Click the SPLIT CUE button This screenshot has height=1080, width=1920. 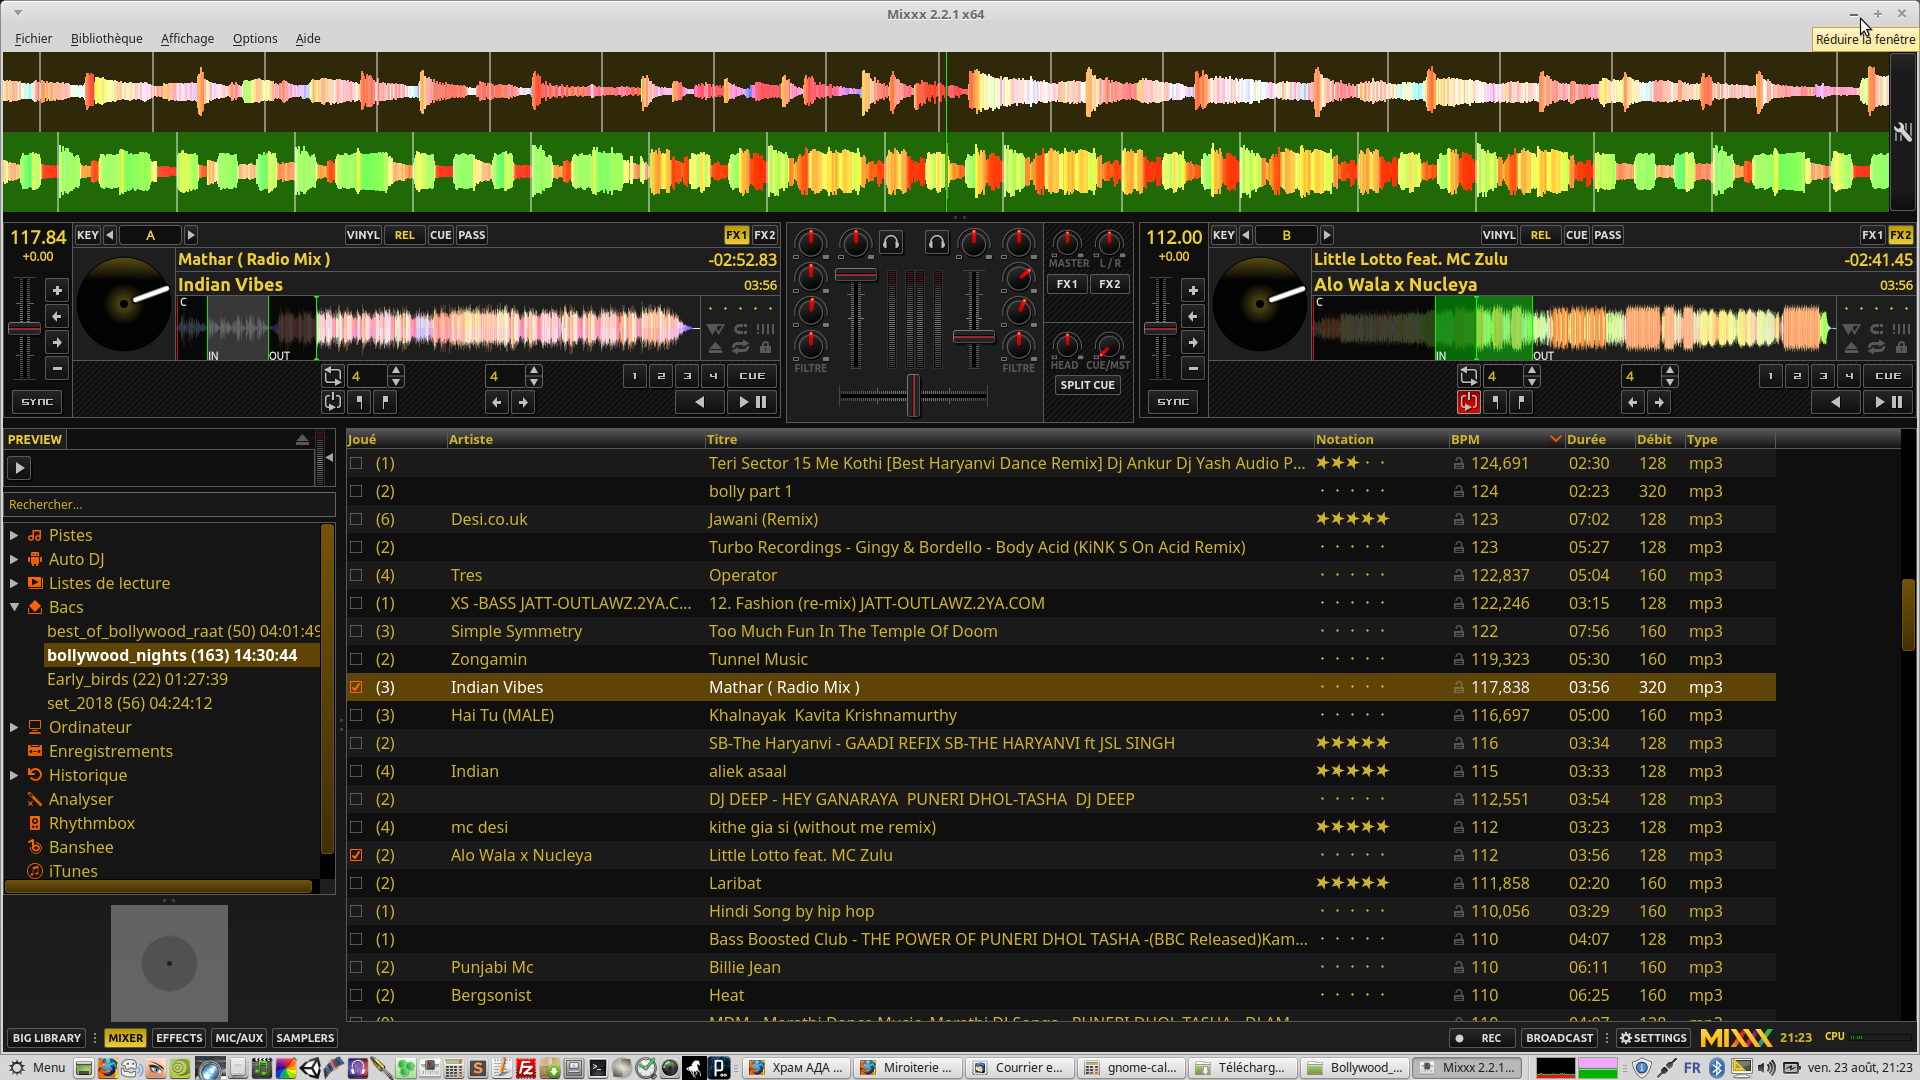(1087, 385)
